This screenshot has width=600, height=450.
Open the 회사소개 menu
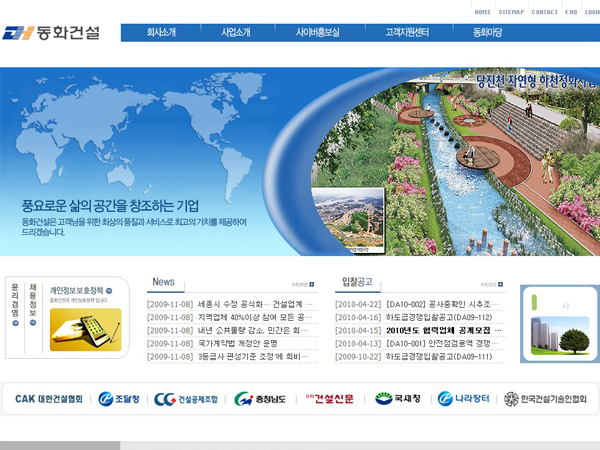[161, 33]
